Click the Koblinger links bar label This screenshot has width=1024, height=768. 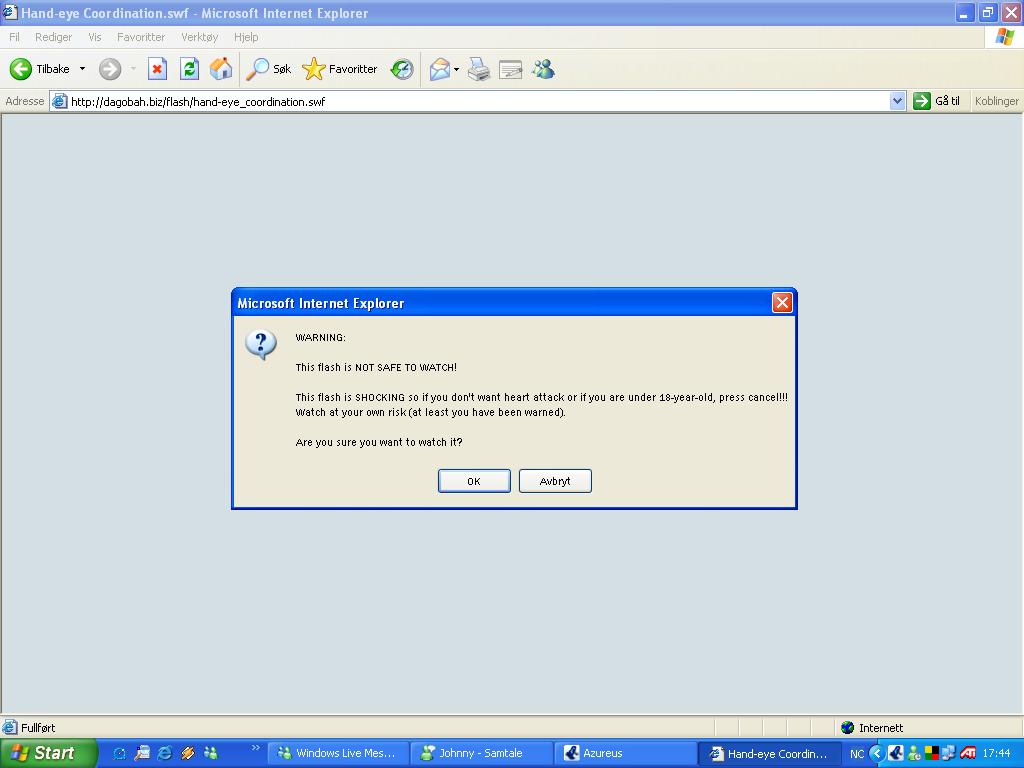click(x=996, y=101)
